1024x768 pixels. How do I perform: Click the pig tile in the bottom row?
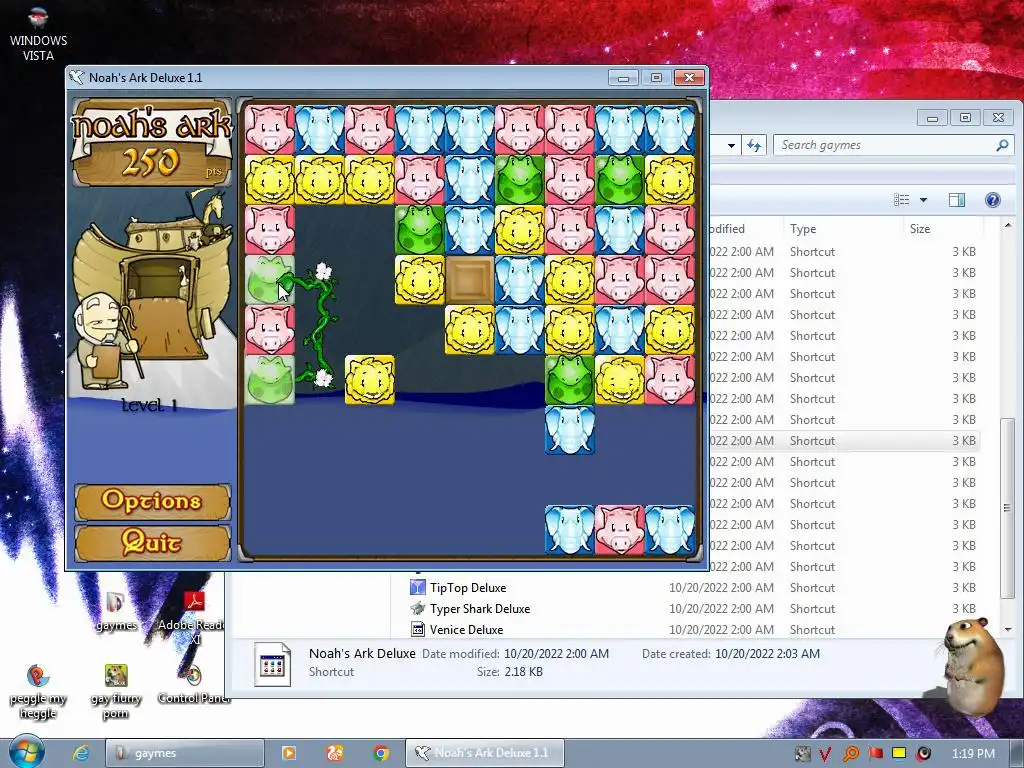619,529
